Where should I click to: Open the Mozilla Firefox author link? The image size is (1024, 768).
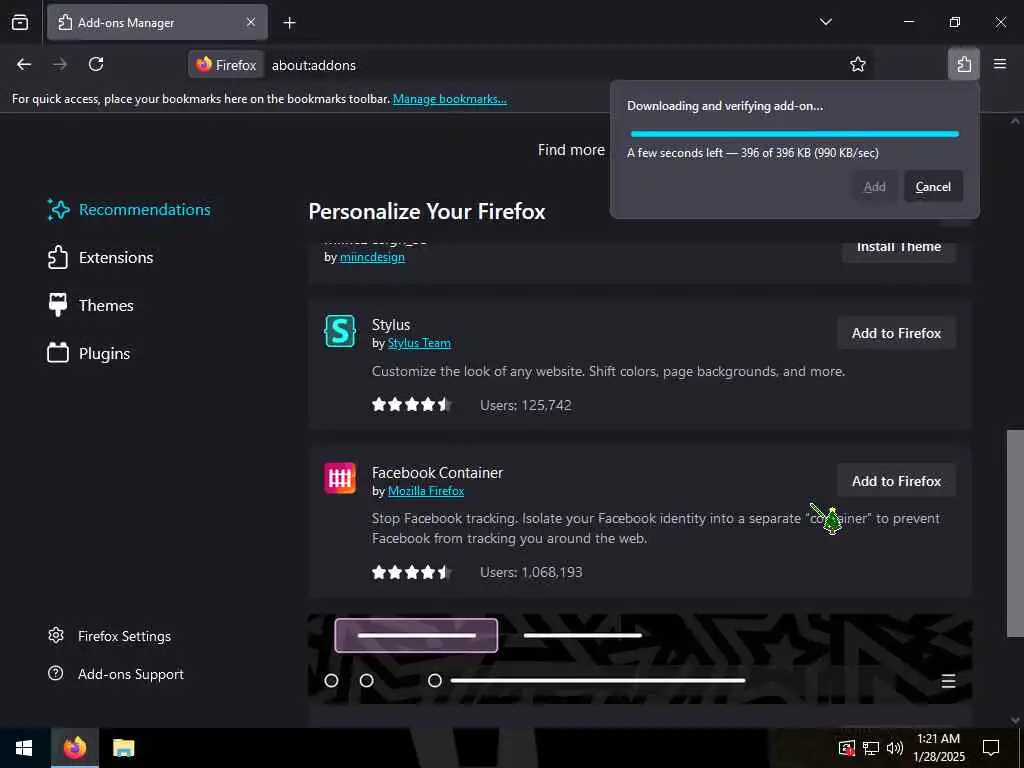pyautogui.click(x=426, y=490)
